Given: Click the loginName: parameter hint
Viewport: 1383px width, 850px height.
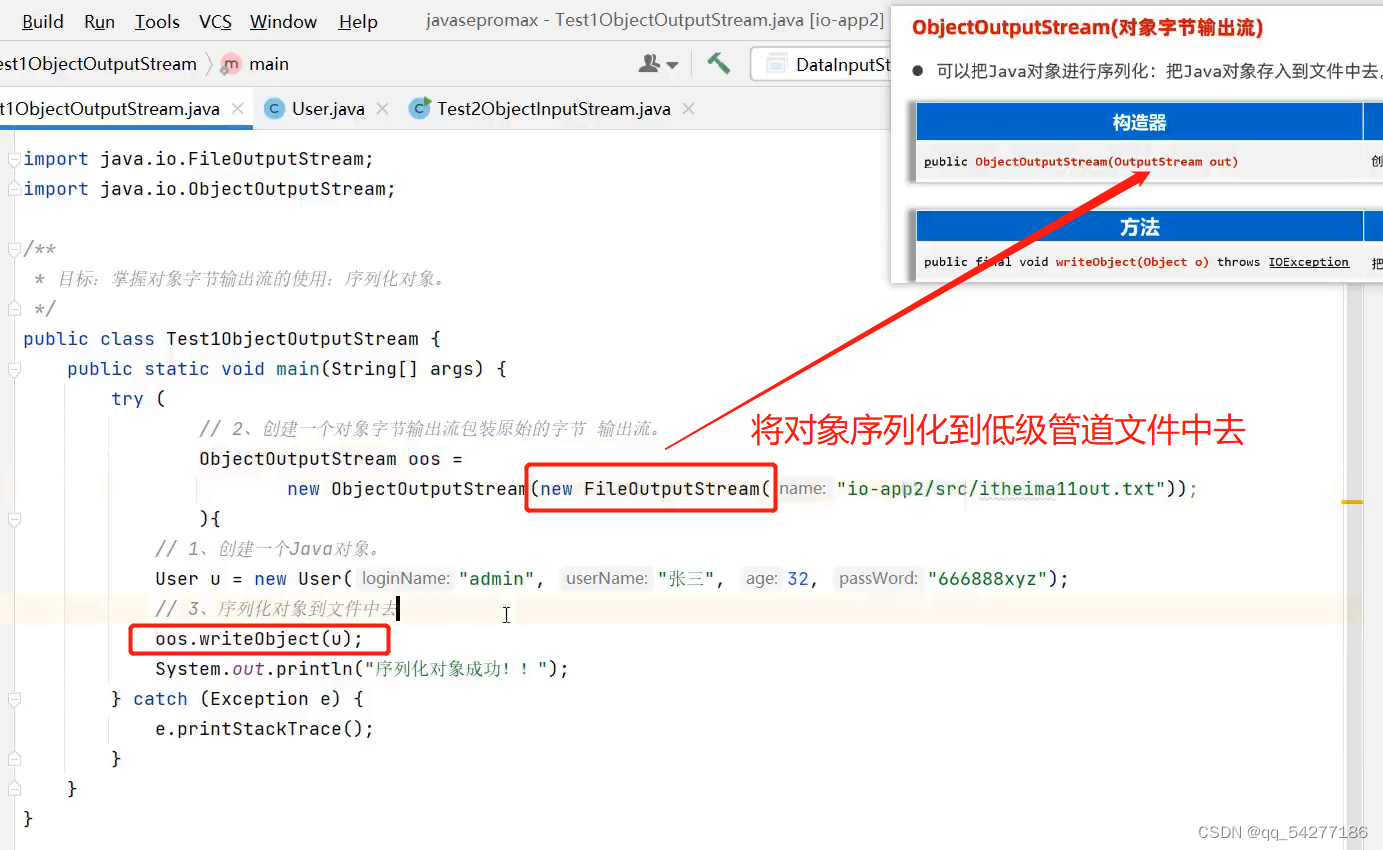Looking at the screenshot, I should click(x=406, y=579).
